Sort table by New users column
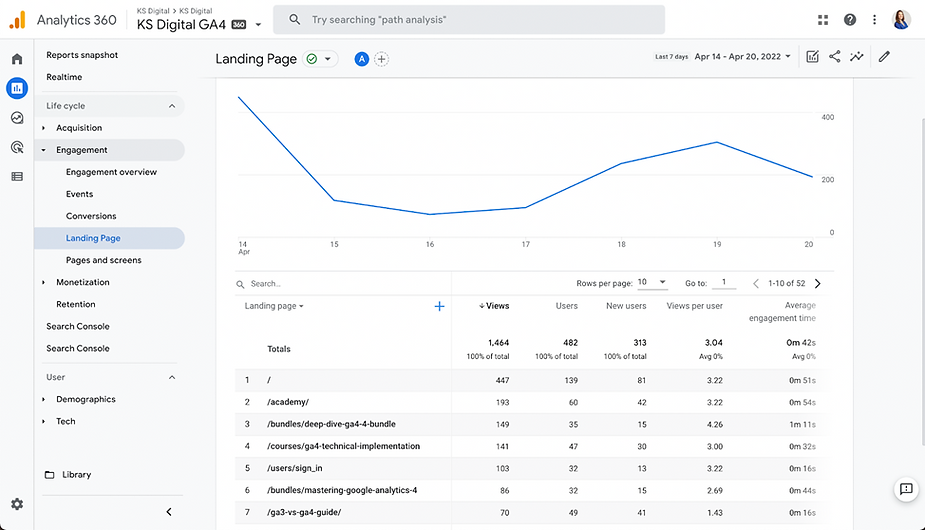 coord(626,306)
